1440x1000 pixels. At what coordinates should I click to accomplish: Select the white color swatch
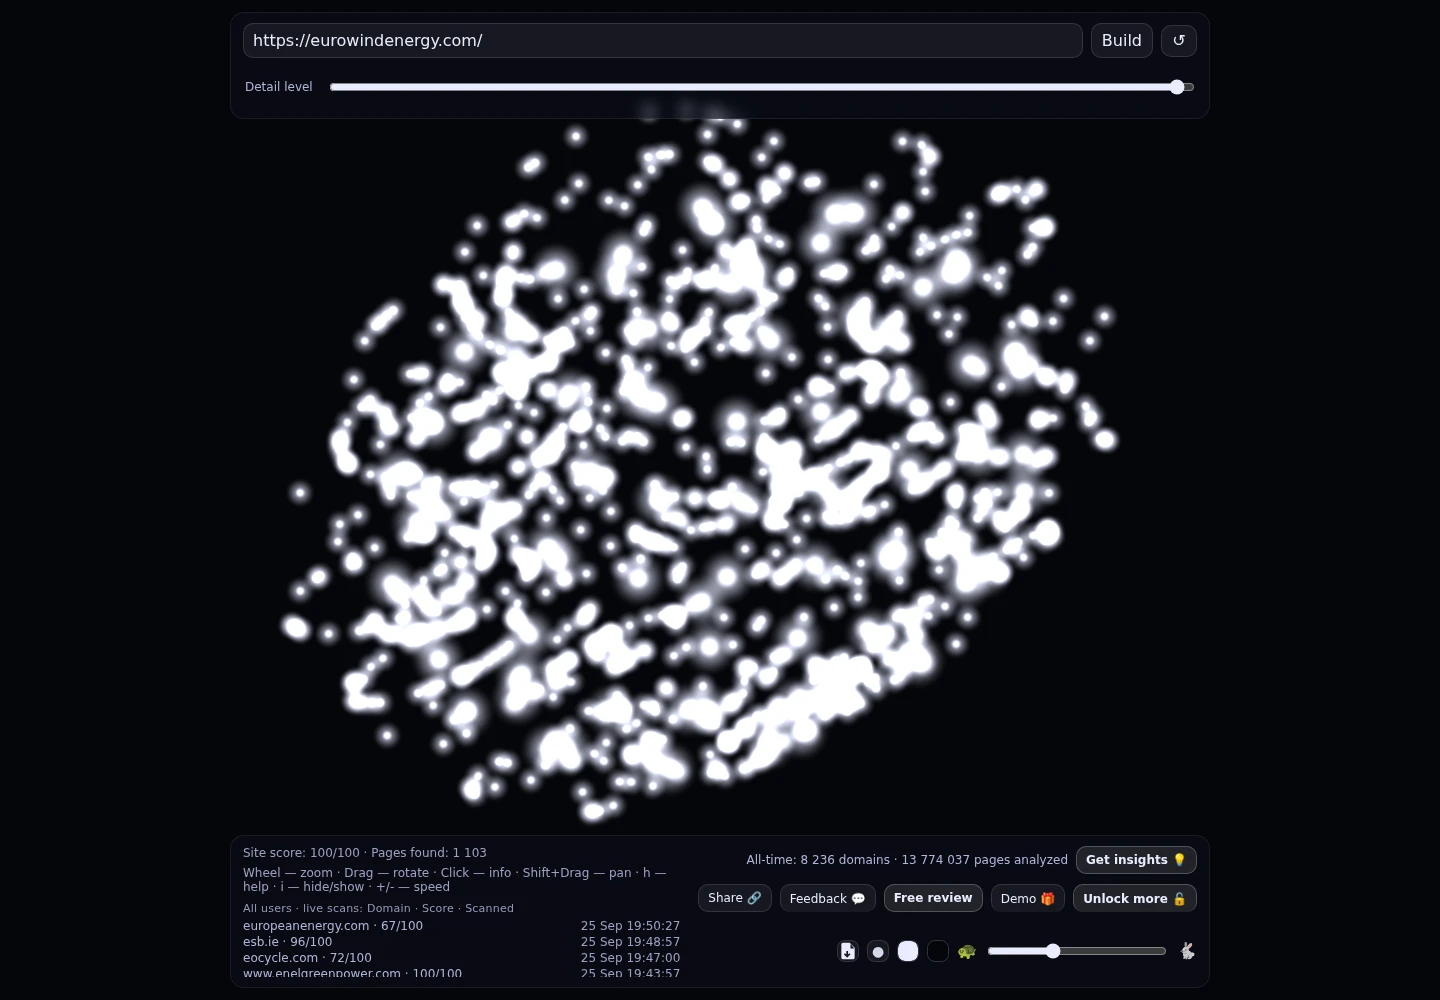(x=908, y=951)
